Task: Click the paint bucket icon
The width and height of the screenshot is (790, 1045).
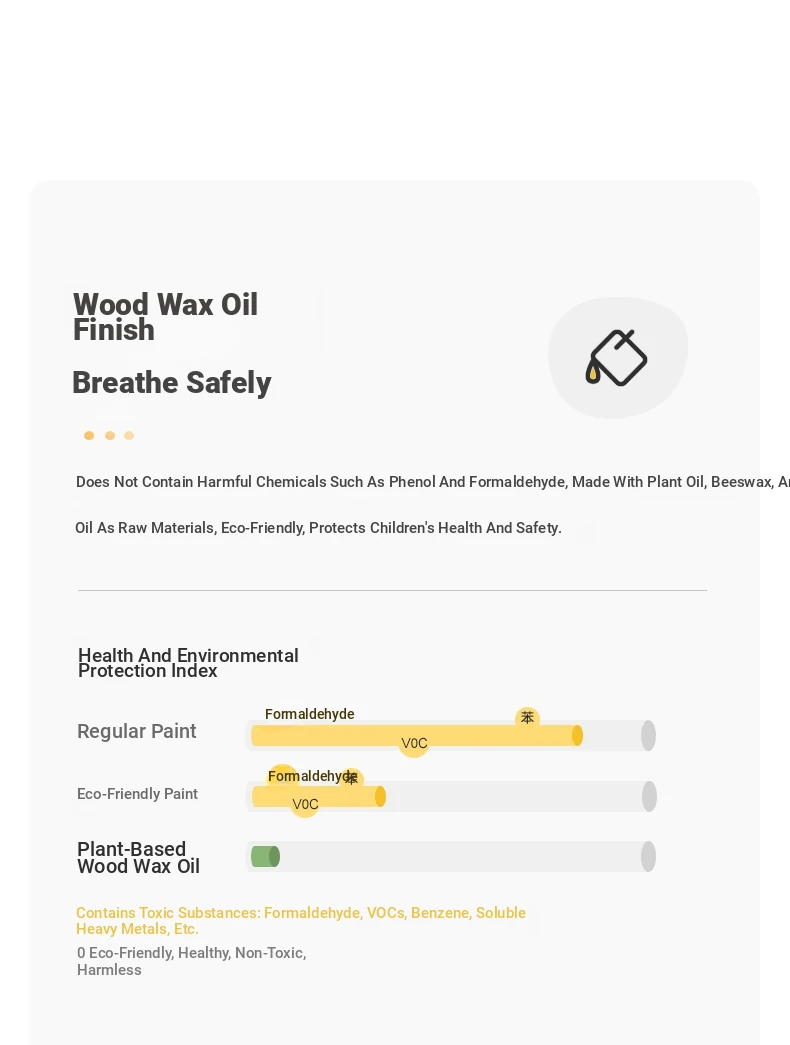Action: (616, 358)
